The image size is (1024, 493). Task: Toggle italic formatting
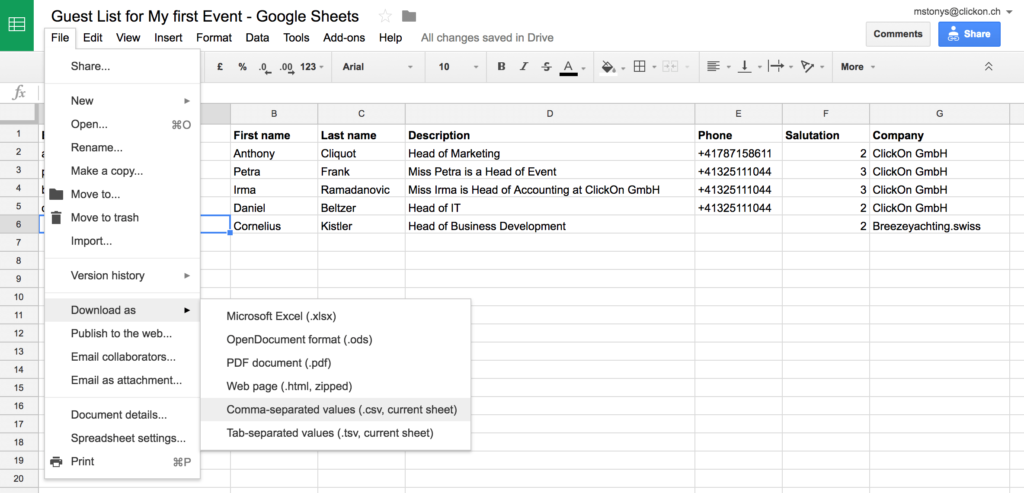pyautogui.click(x=523, y=67)
